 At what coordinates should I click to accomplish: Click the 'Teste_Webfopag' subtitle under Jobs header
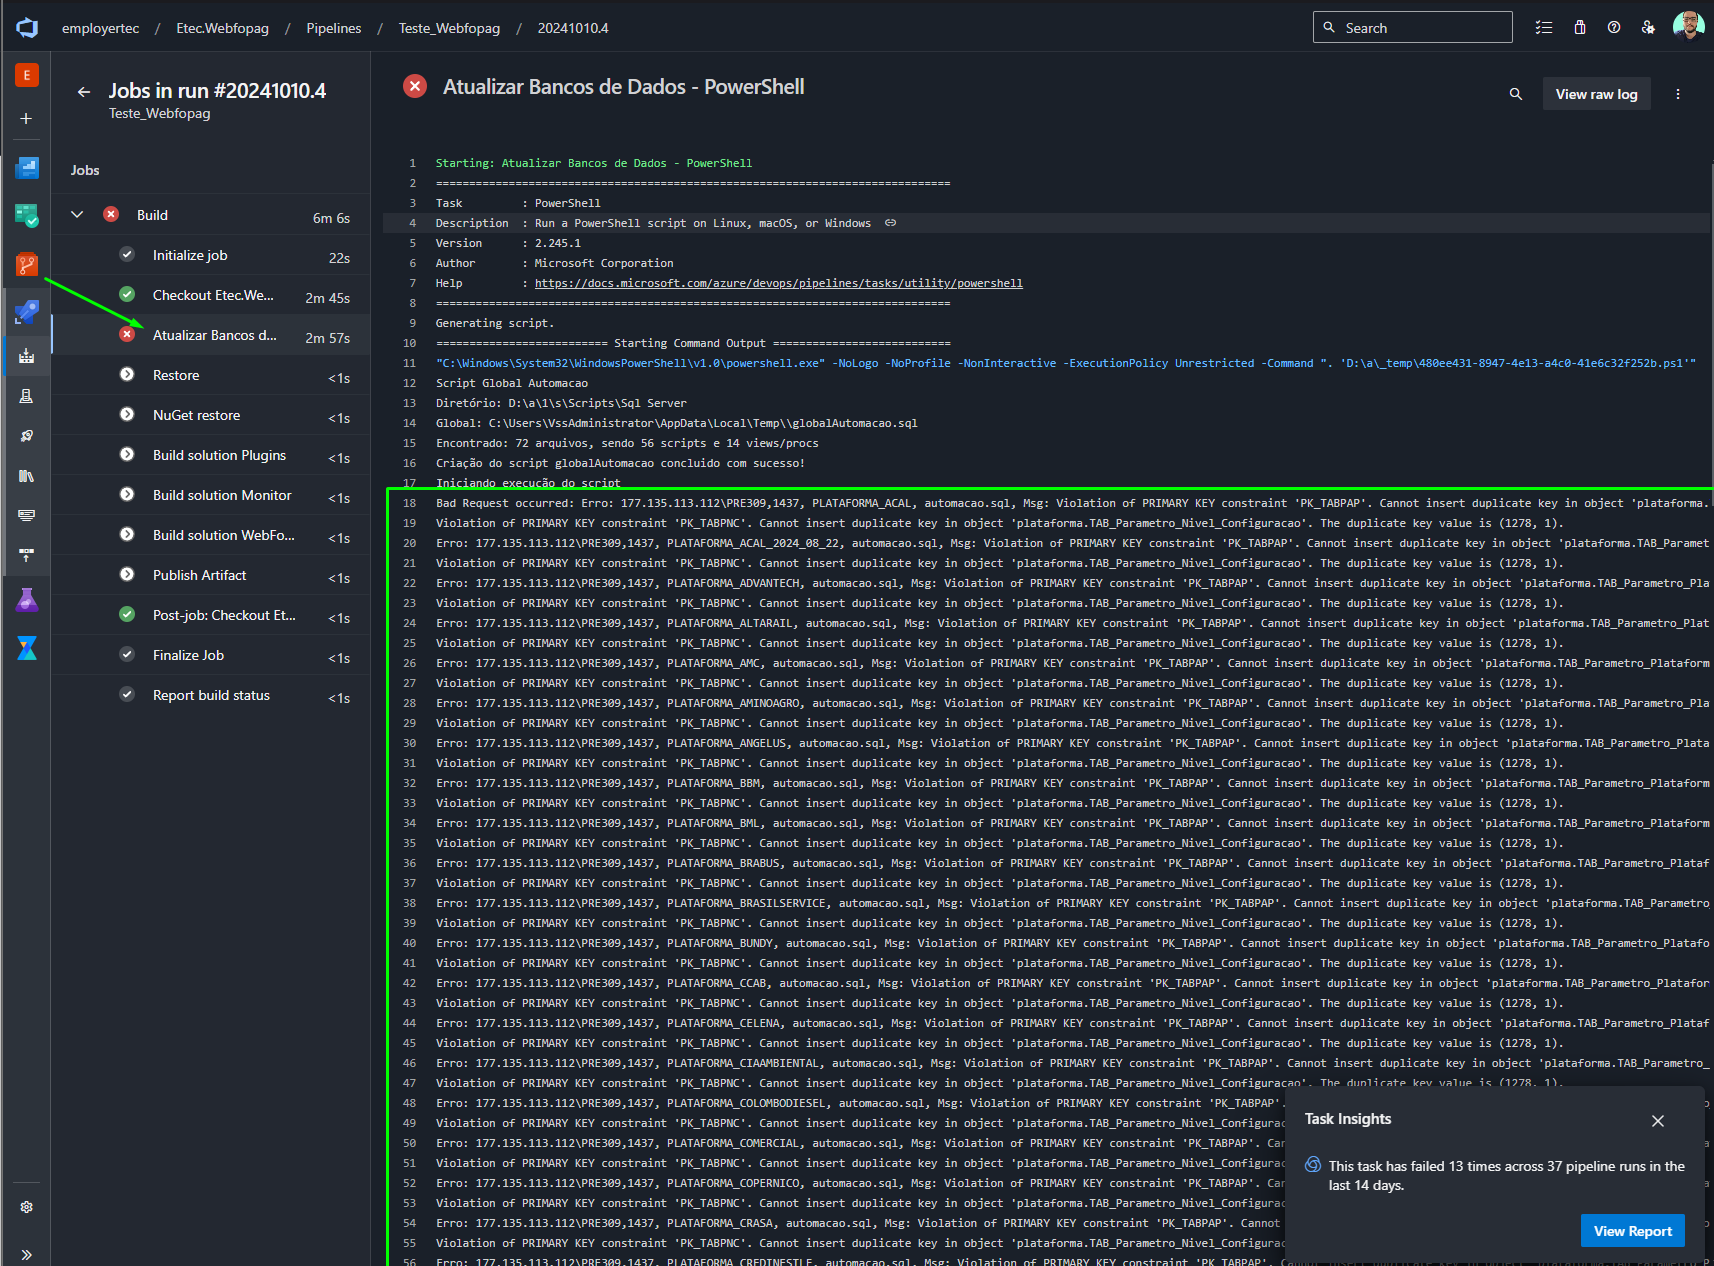pos(160,114)
